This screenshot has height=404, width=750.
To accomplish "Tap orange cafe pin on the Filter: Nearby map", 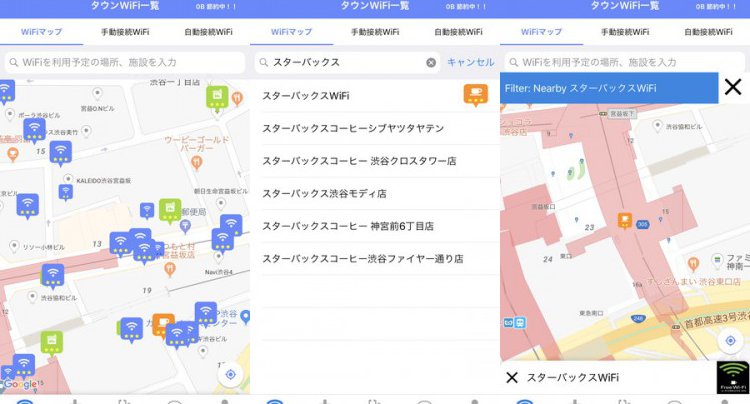I will tap(625, 220).
